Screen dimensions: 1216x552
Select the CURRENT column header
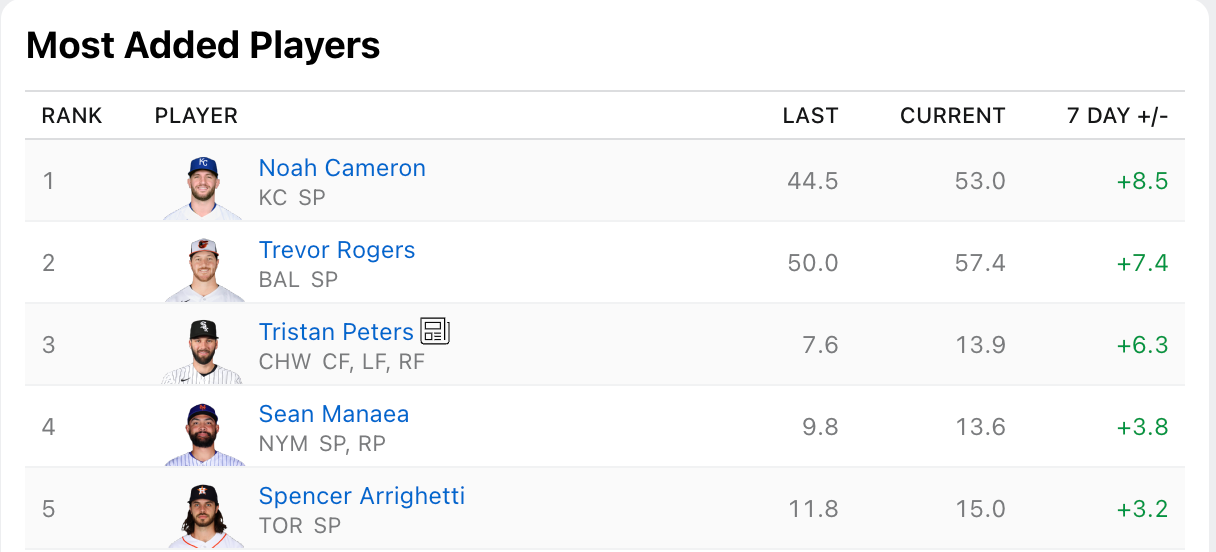(953, 116)
